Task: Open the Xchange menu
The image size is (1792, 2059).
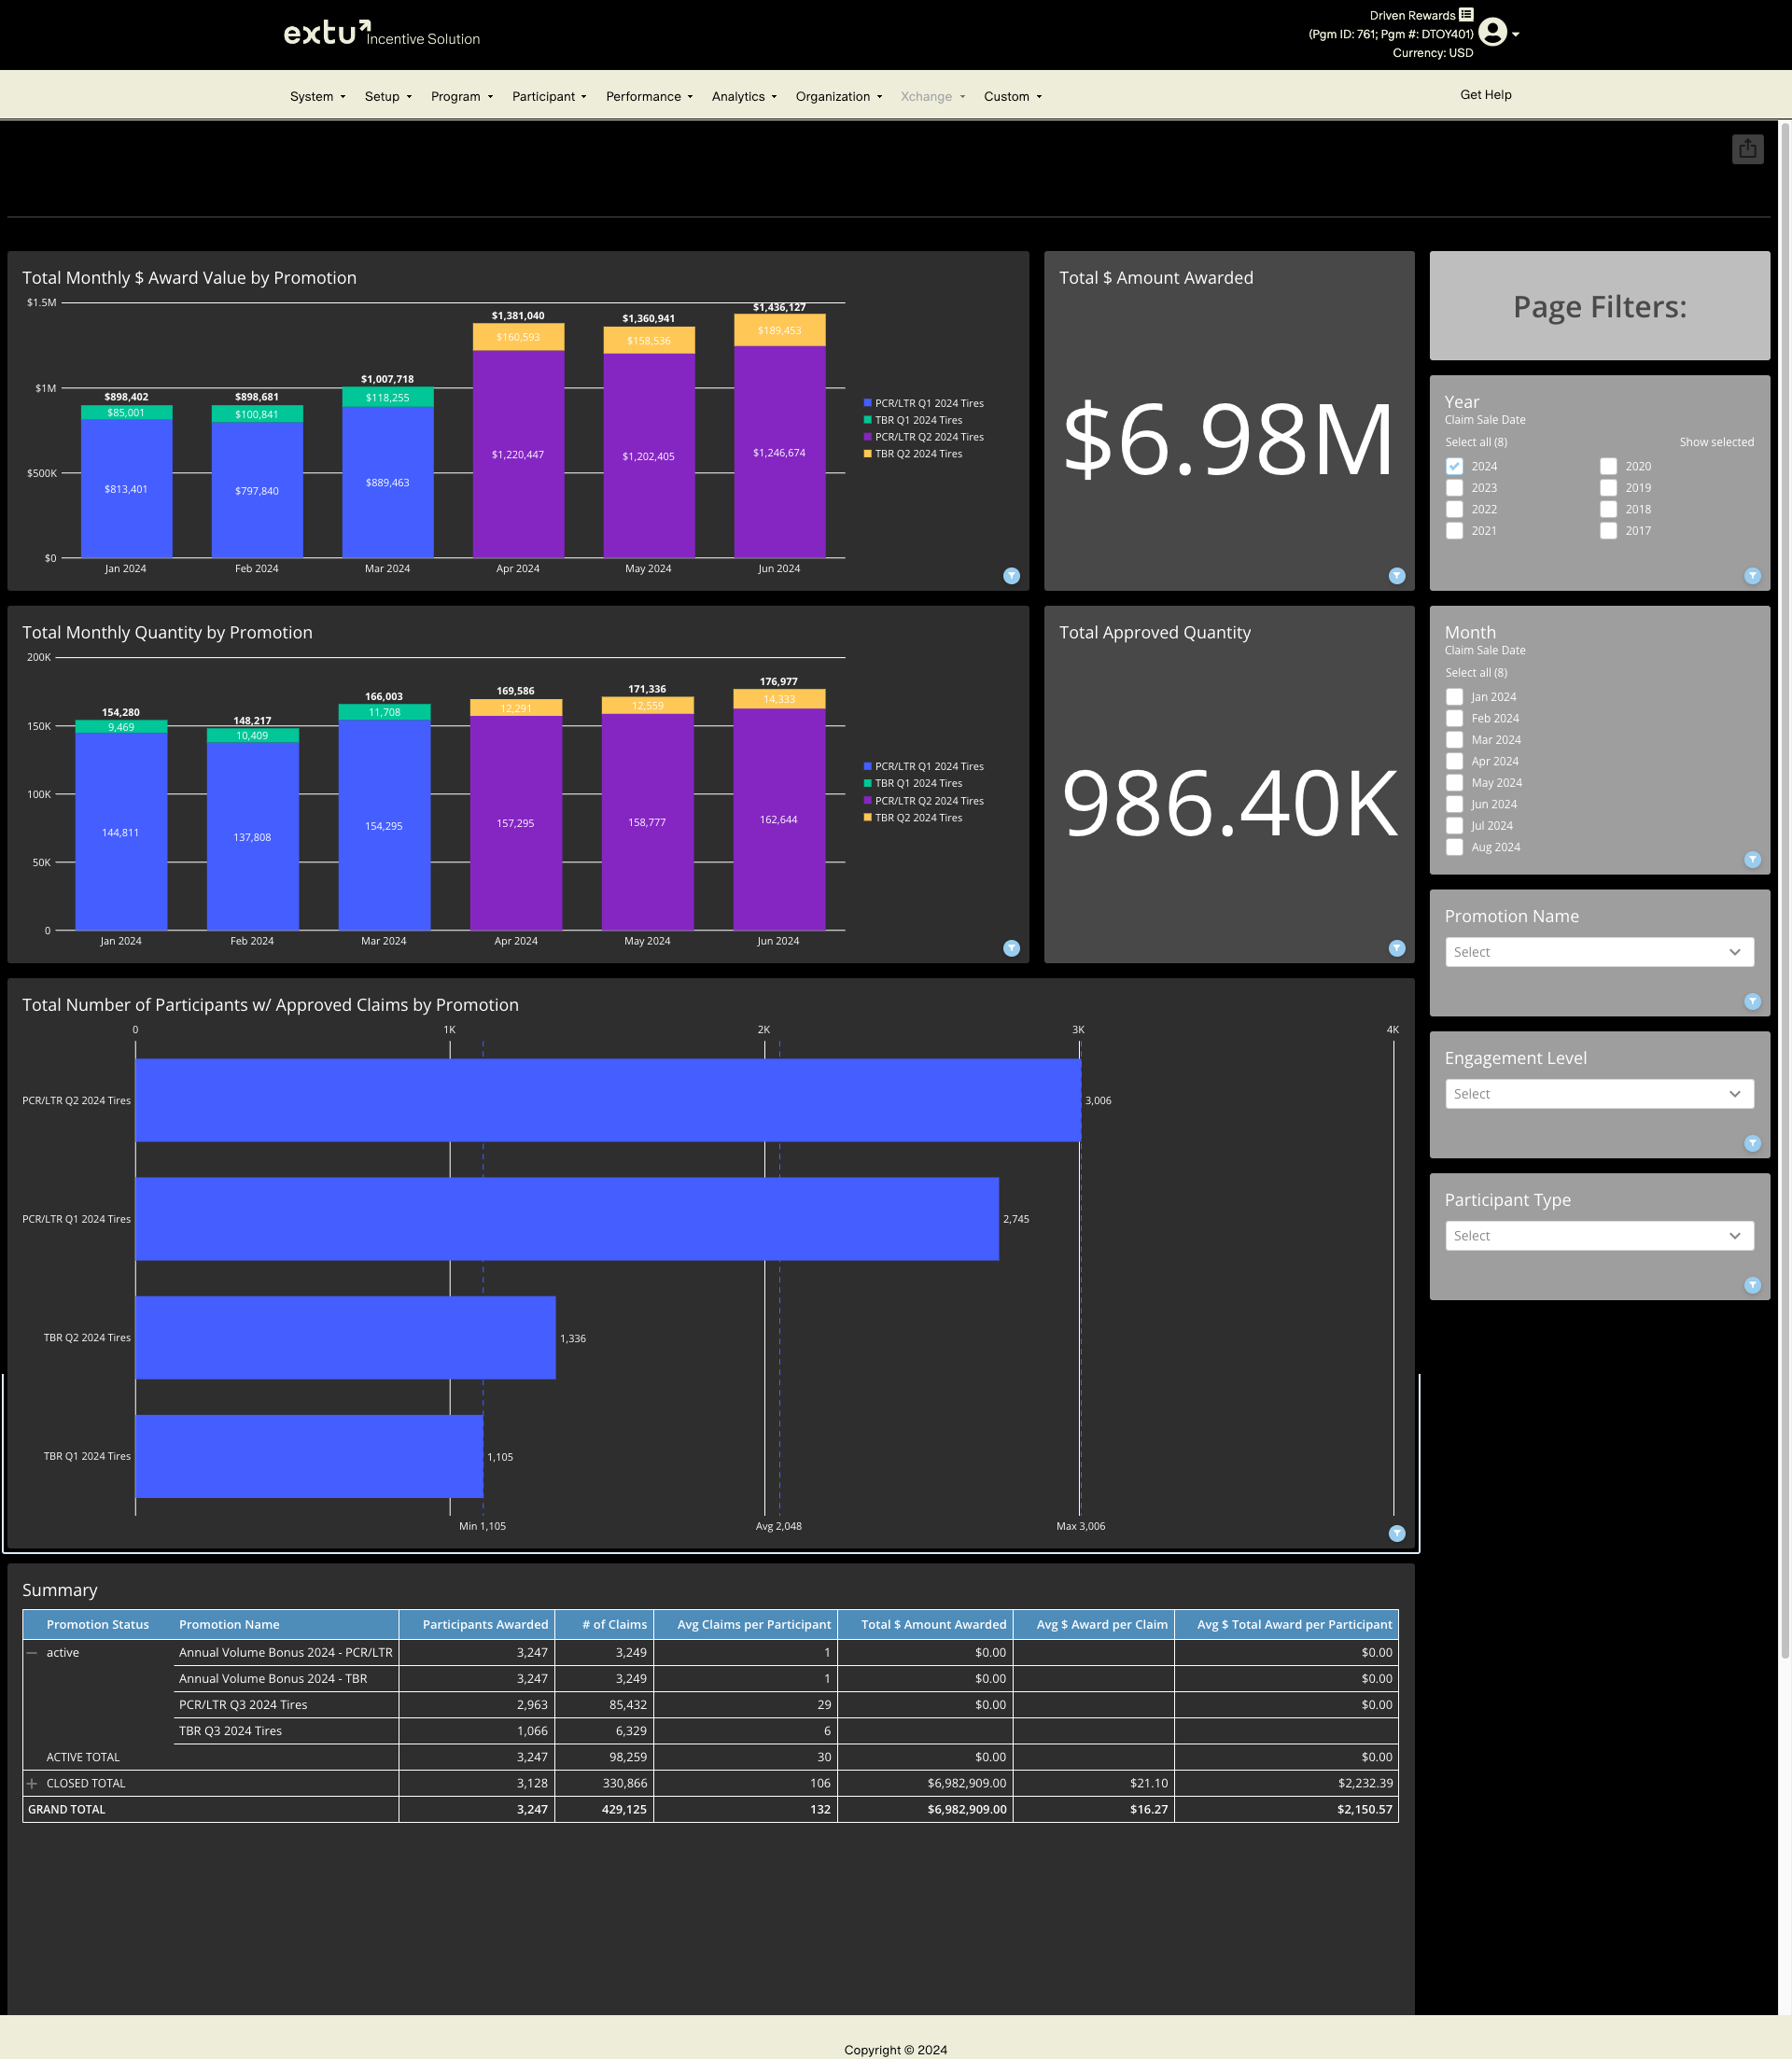Action: [933, 96]
